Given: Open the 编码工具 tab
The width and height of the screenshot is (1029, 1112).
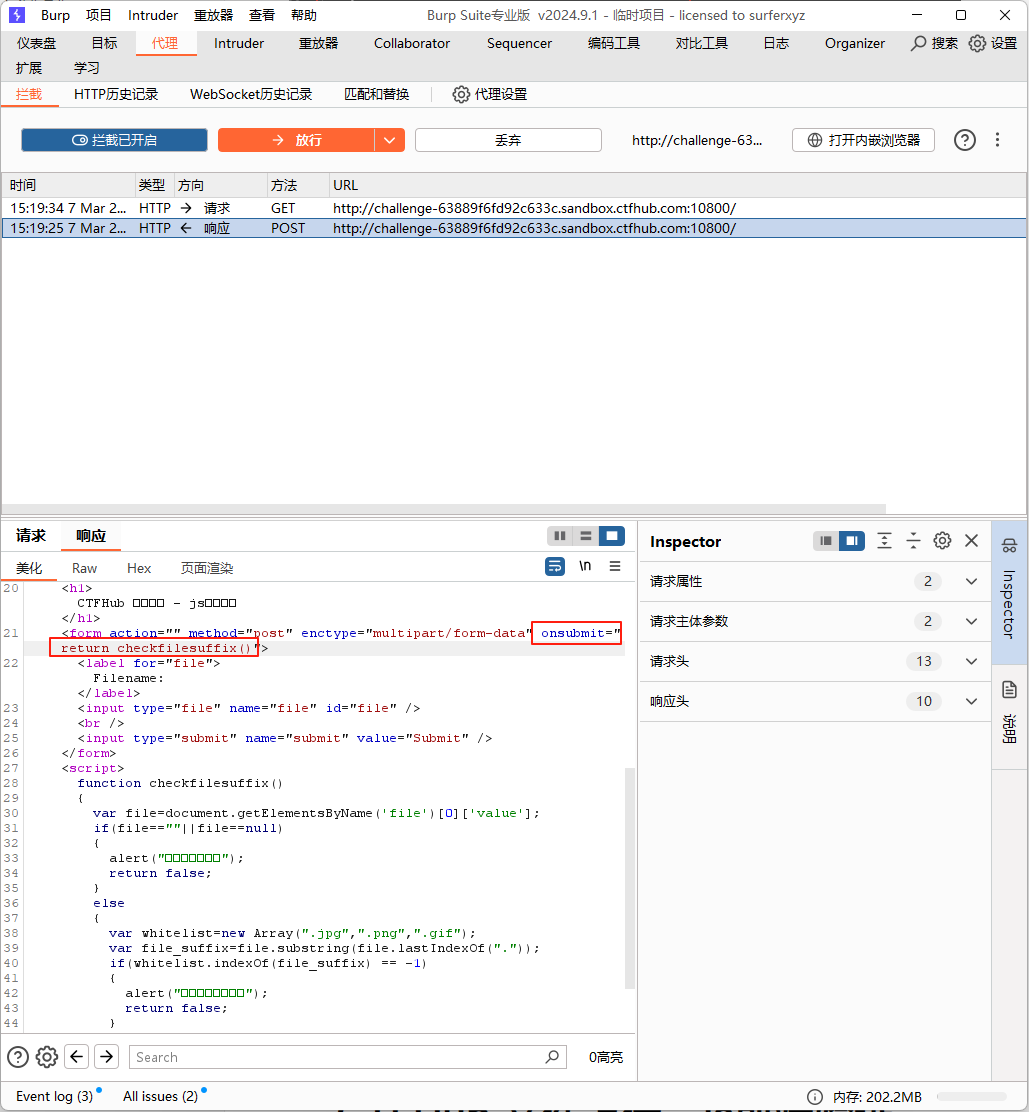Looking at the screenshot, I should coord(613,43).
